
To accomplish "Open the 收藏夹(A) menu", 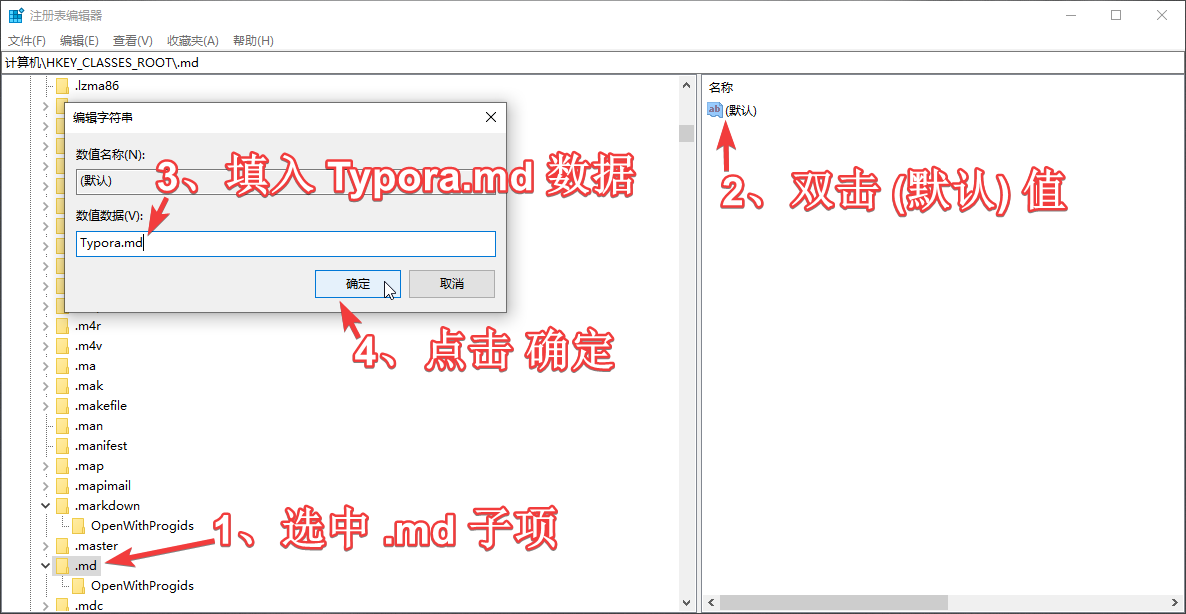I will click(x=193, y=40).
